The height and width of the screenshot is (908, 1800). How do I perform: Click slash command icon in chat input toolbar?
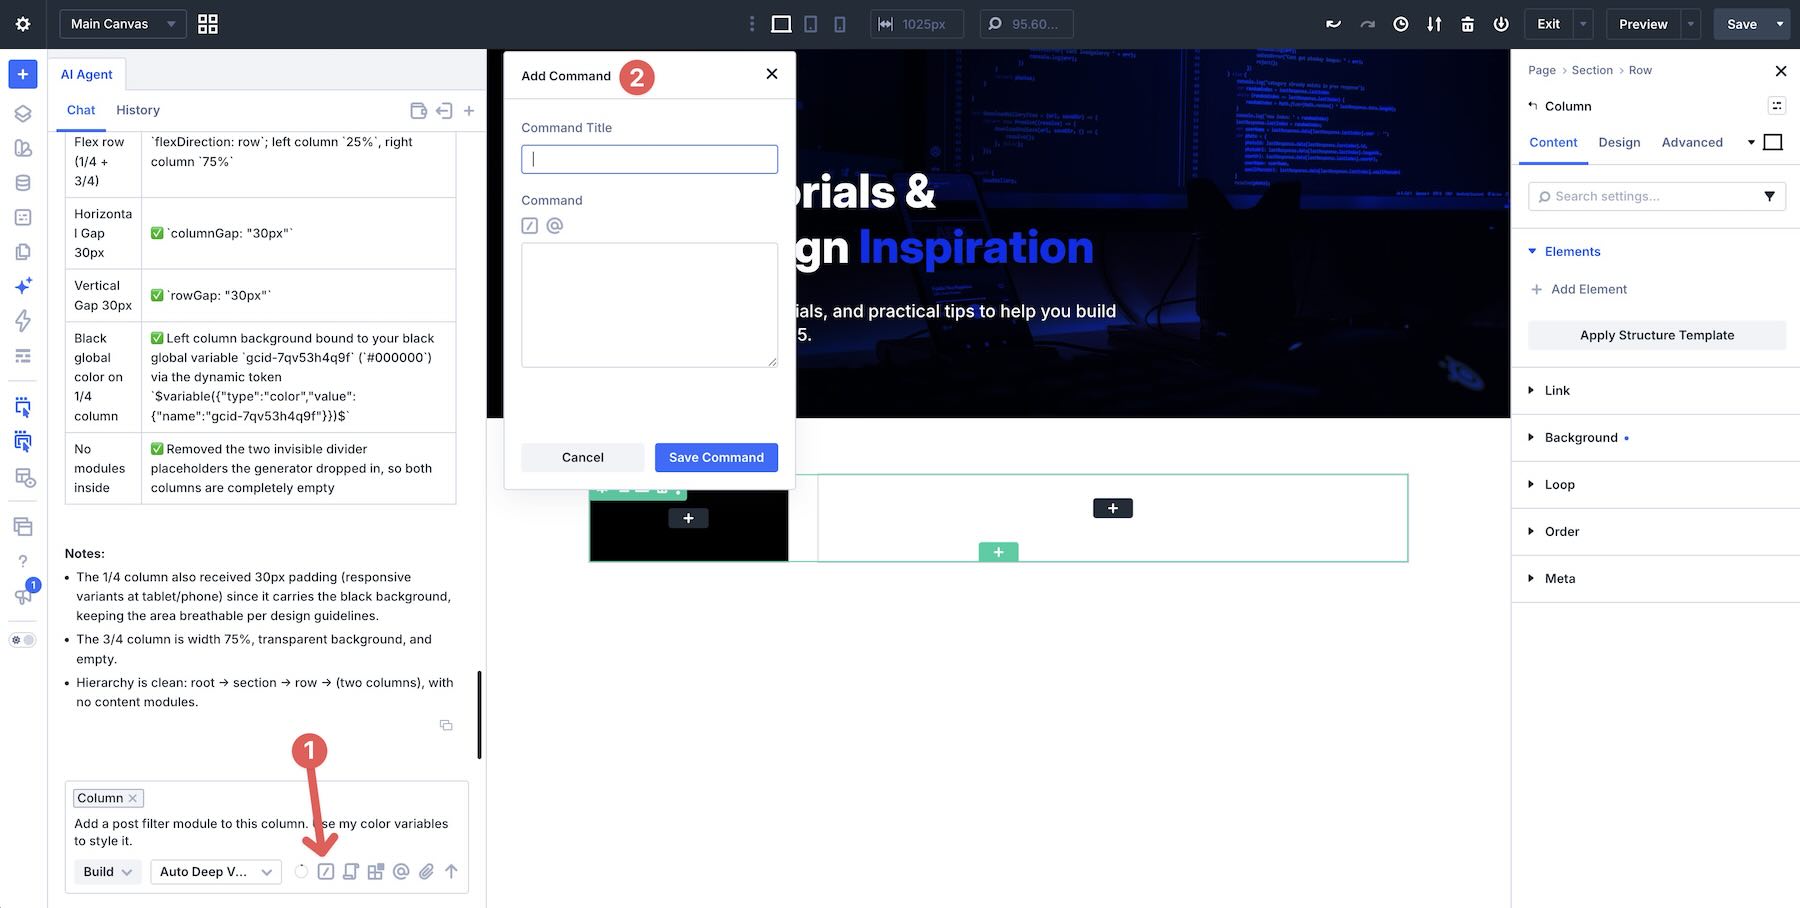click(x=326, y=872)
